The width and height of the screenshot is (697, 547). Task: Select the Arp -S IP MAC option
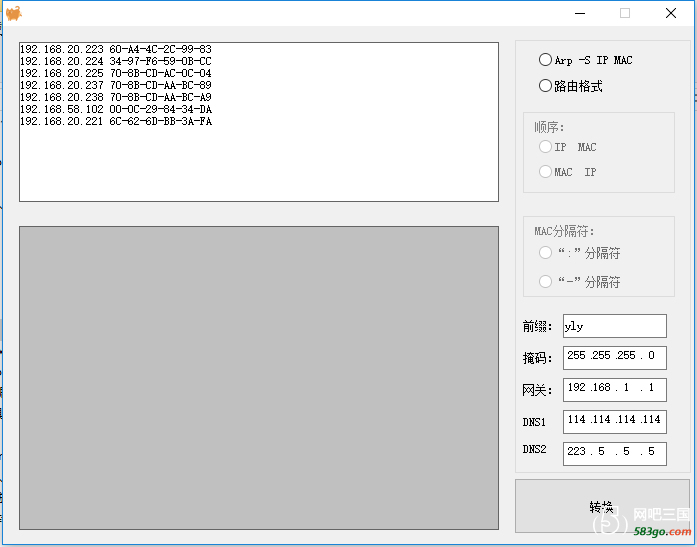[x=546, y=60]
